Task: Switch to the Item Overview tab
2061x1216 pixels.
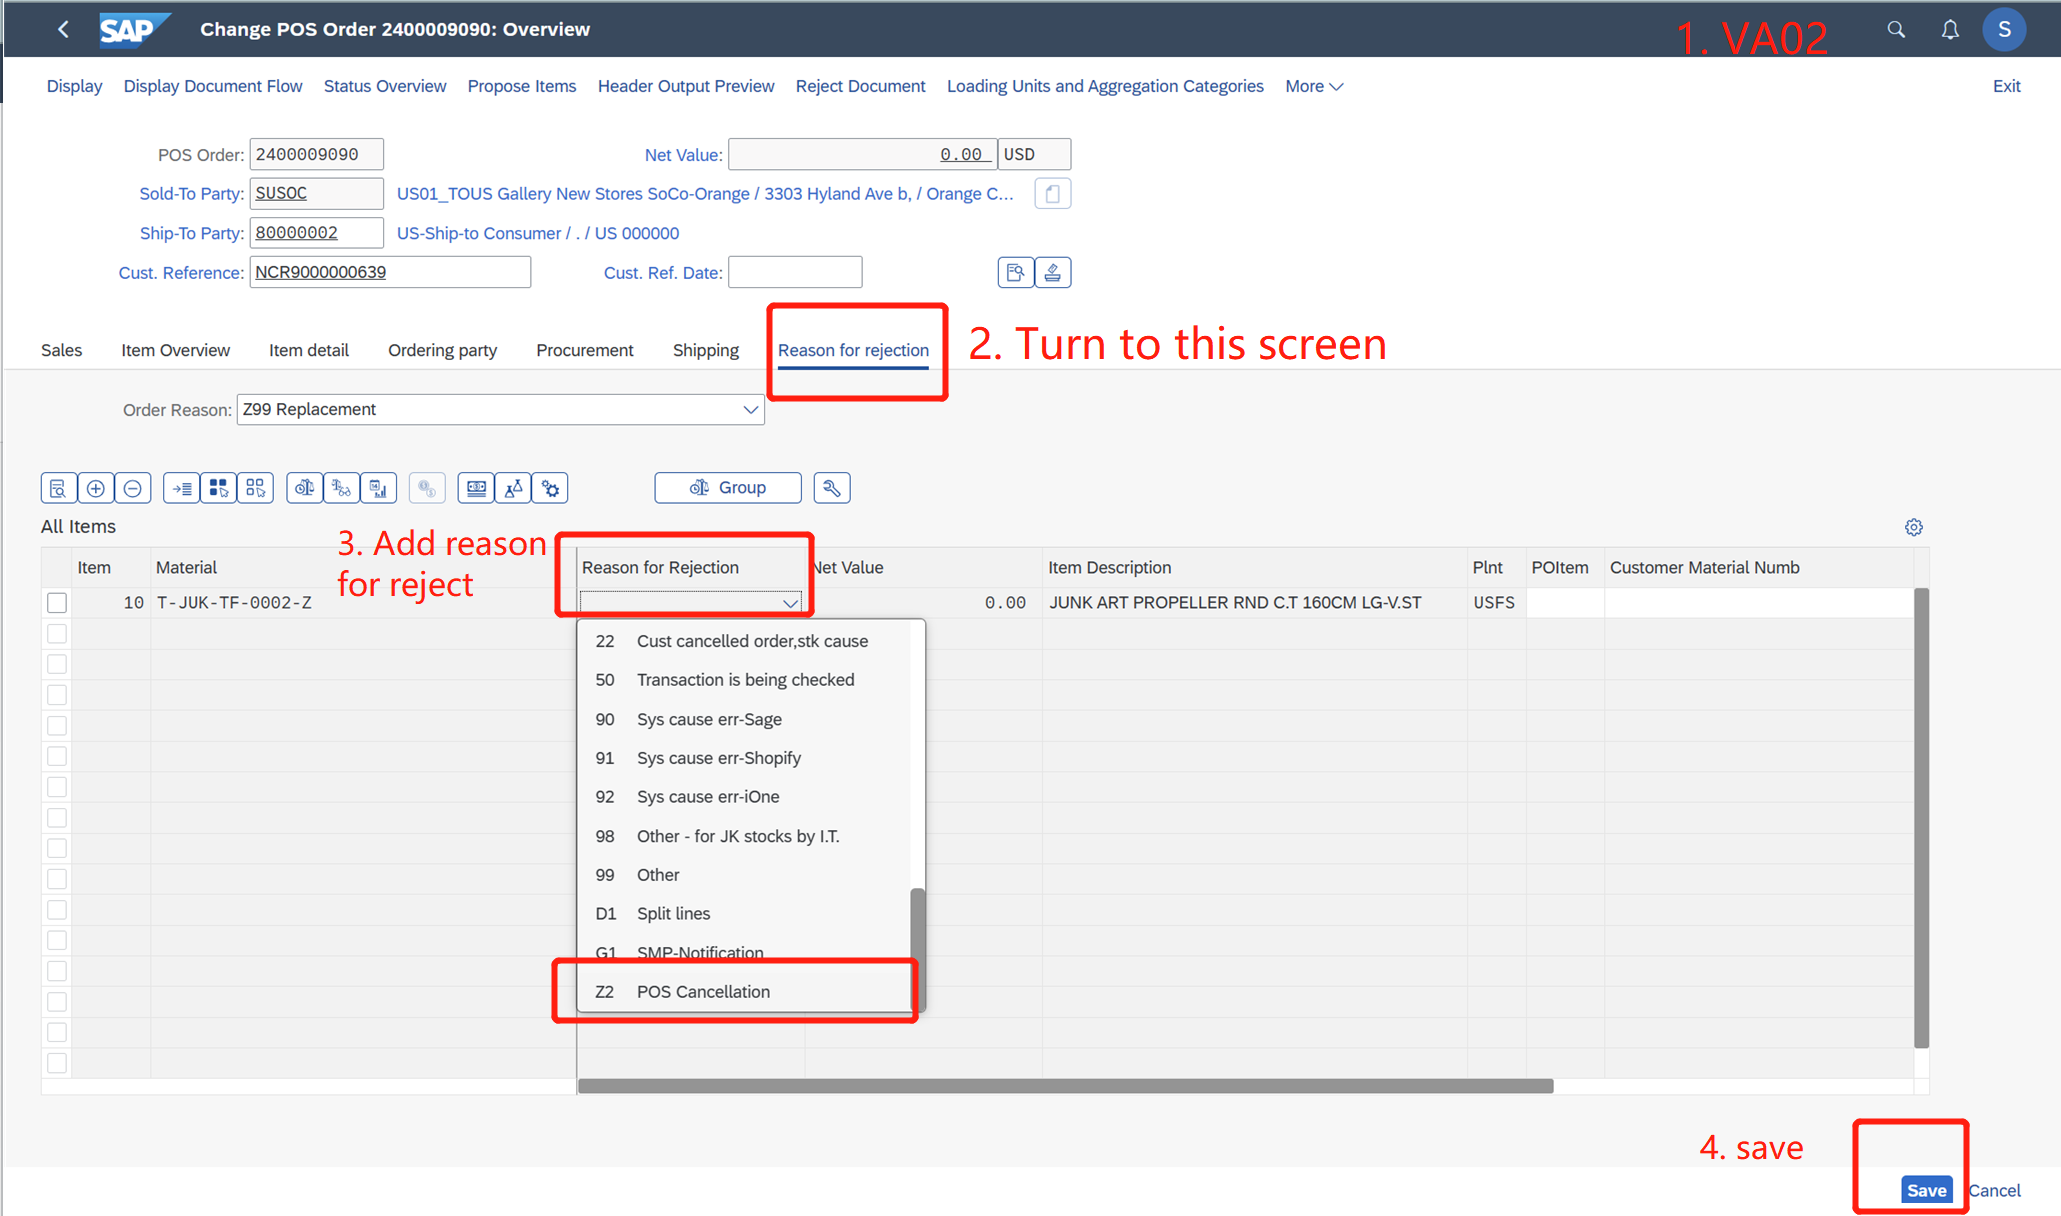Action: 175,350
